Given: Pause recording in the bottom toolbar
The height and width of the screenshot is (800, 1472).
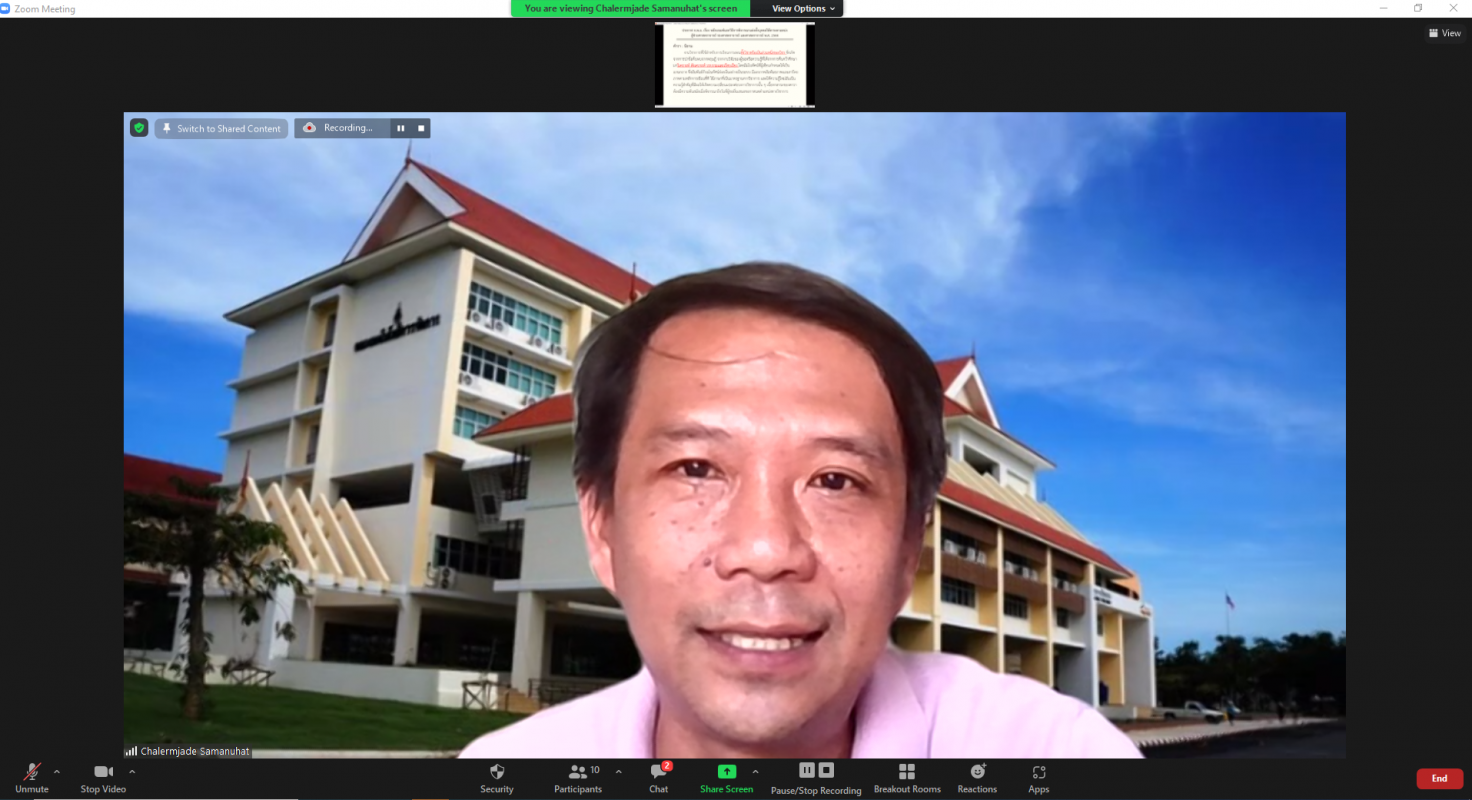Looking at the screenshot, I should 807,770.
